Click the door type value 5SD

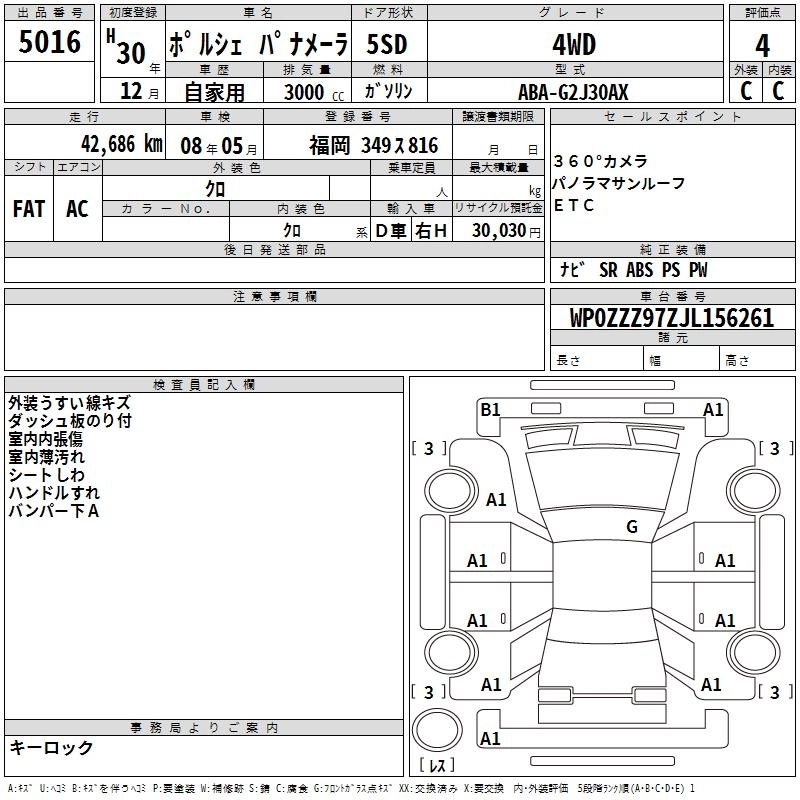387,44
